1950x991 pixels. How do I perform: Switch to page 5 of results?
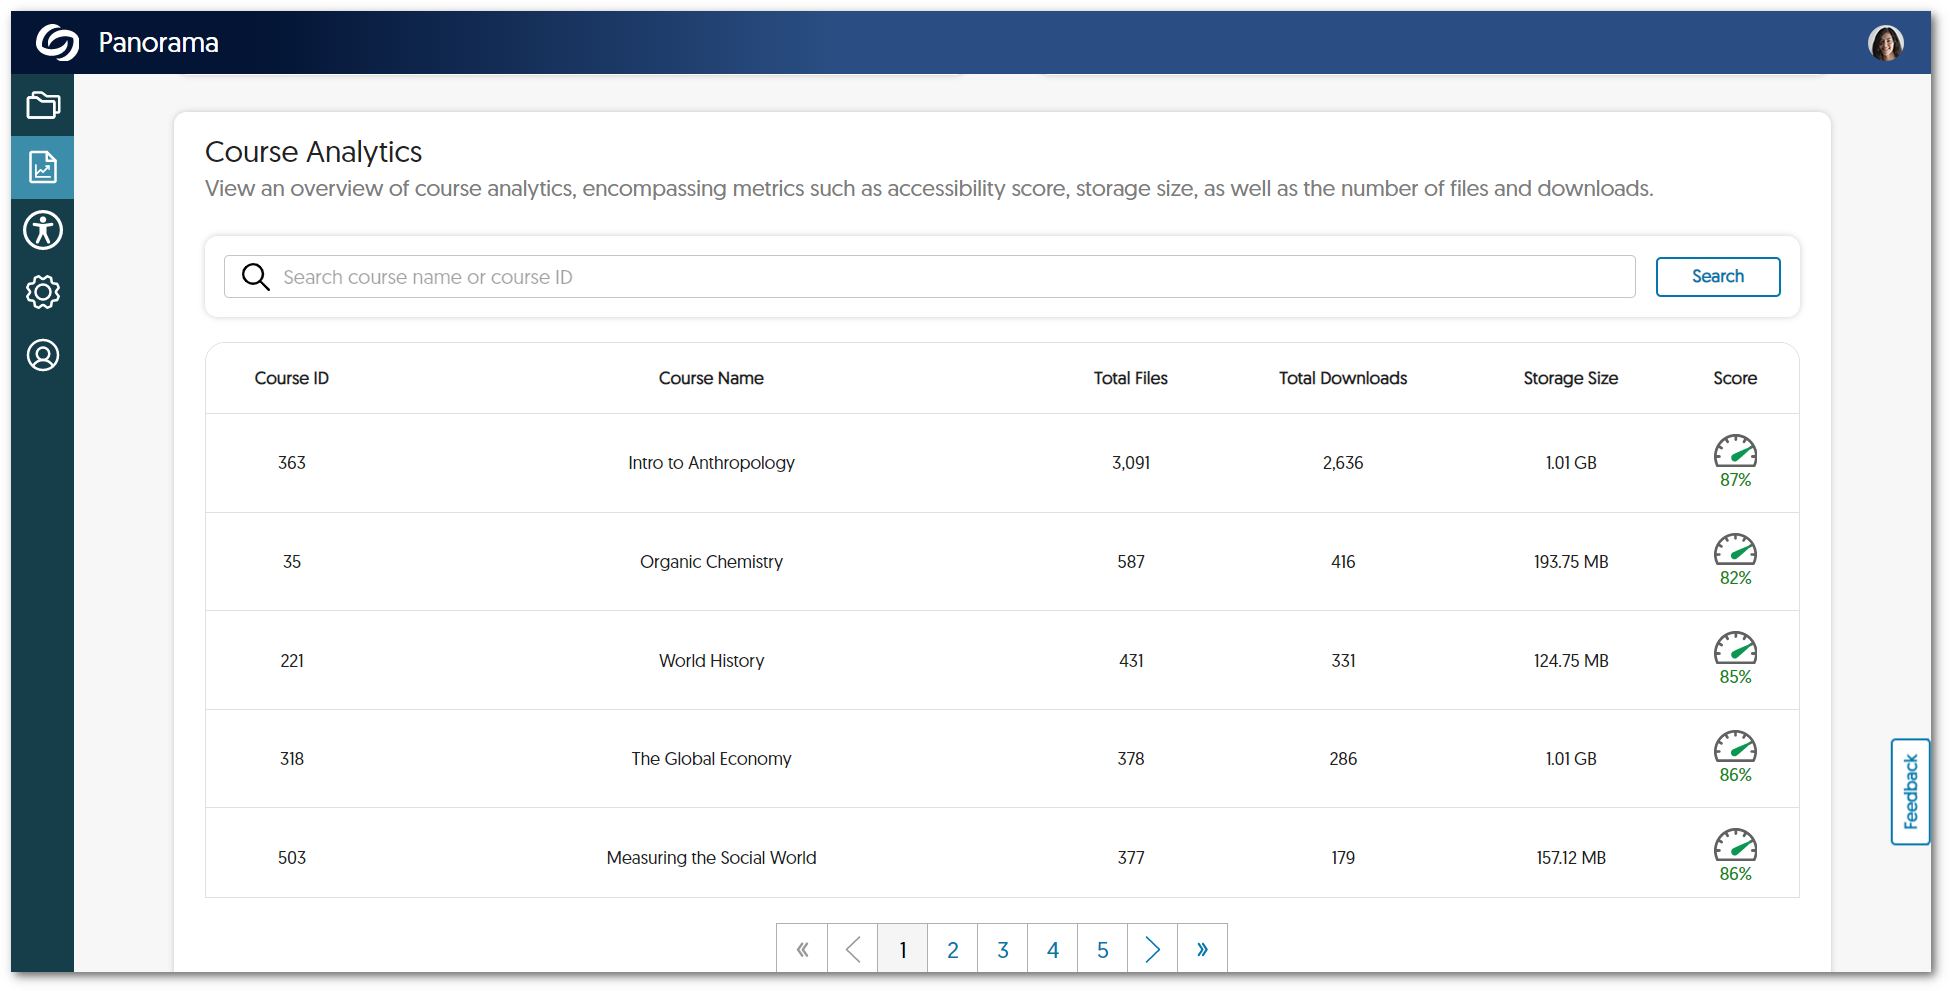click(1102, 949)
